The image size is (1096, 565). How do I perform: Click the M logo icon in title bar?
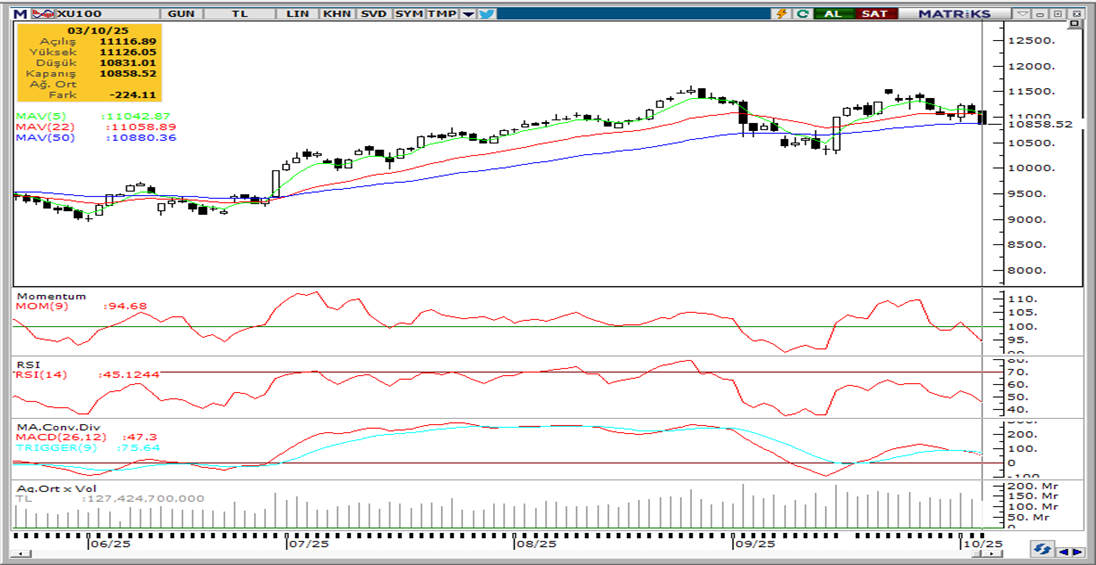click(x=20, y=14)
